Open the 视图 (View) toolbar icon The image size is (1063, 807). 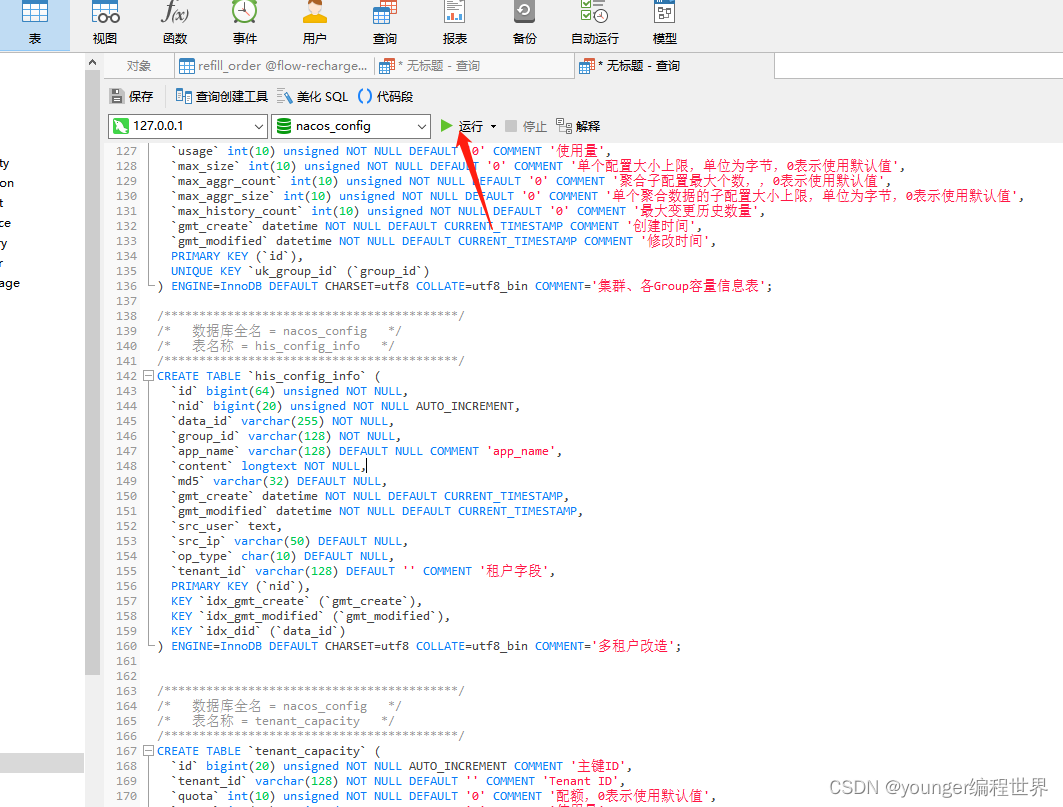point(105,24)
